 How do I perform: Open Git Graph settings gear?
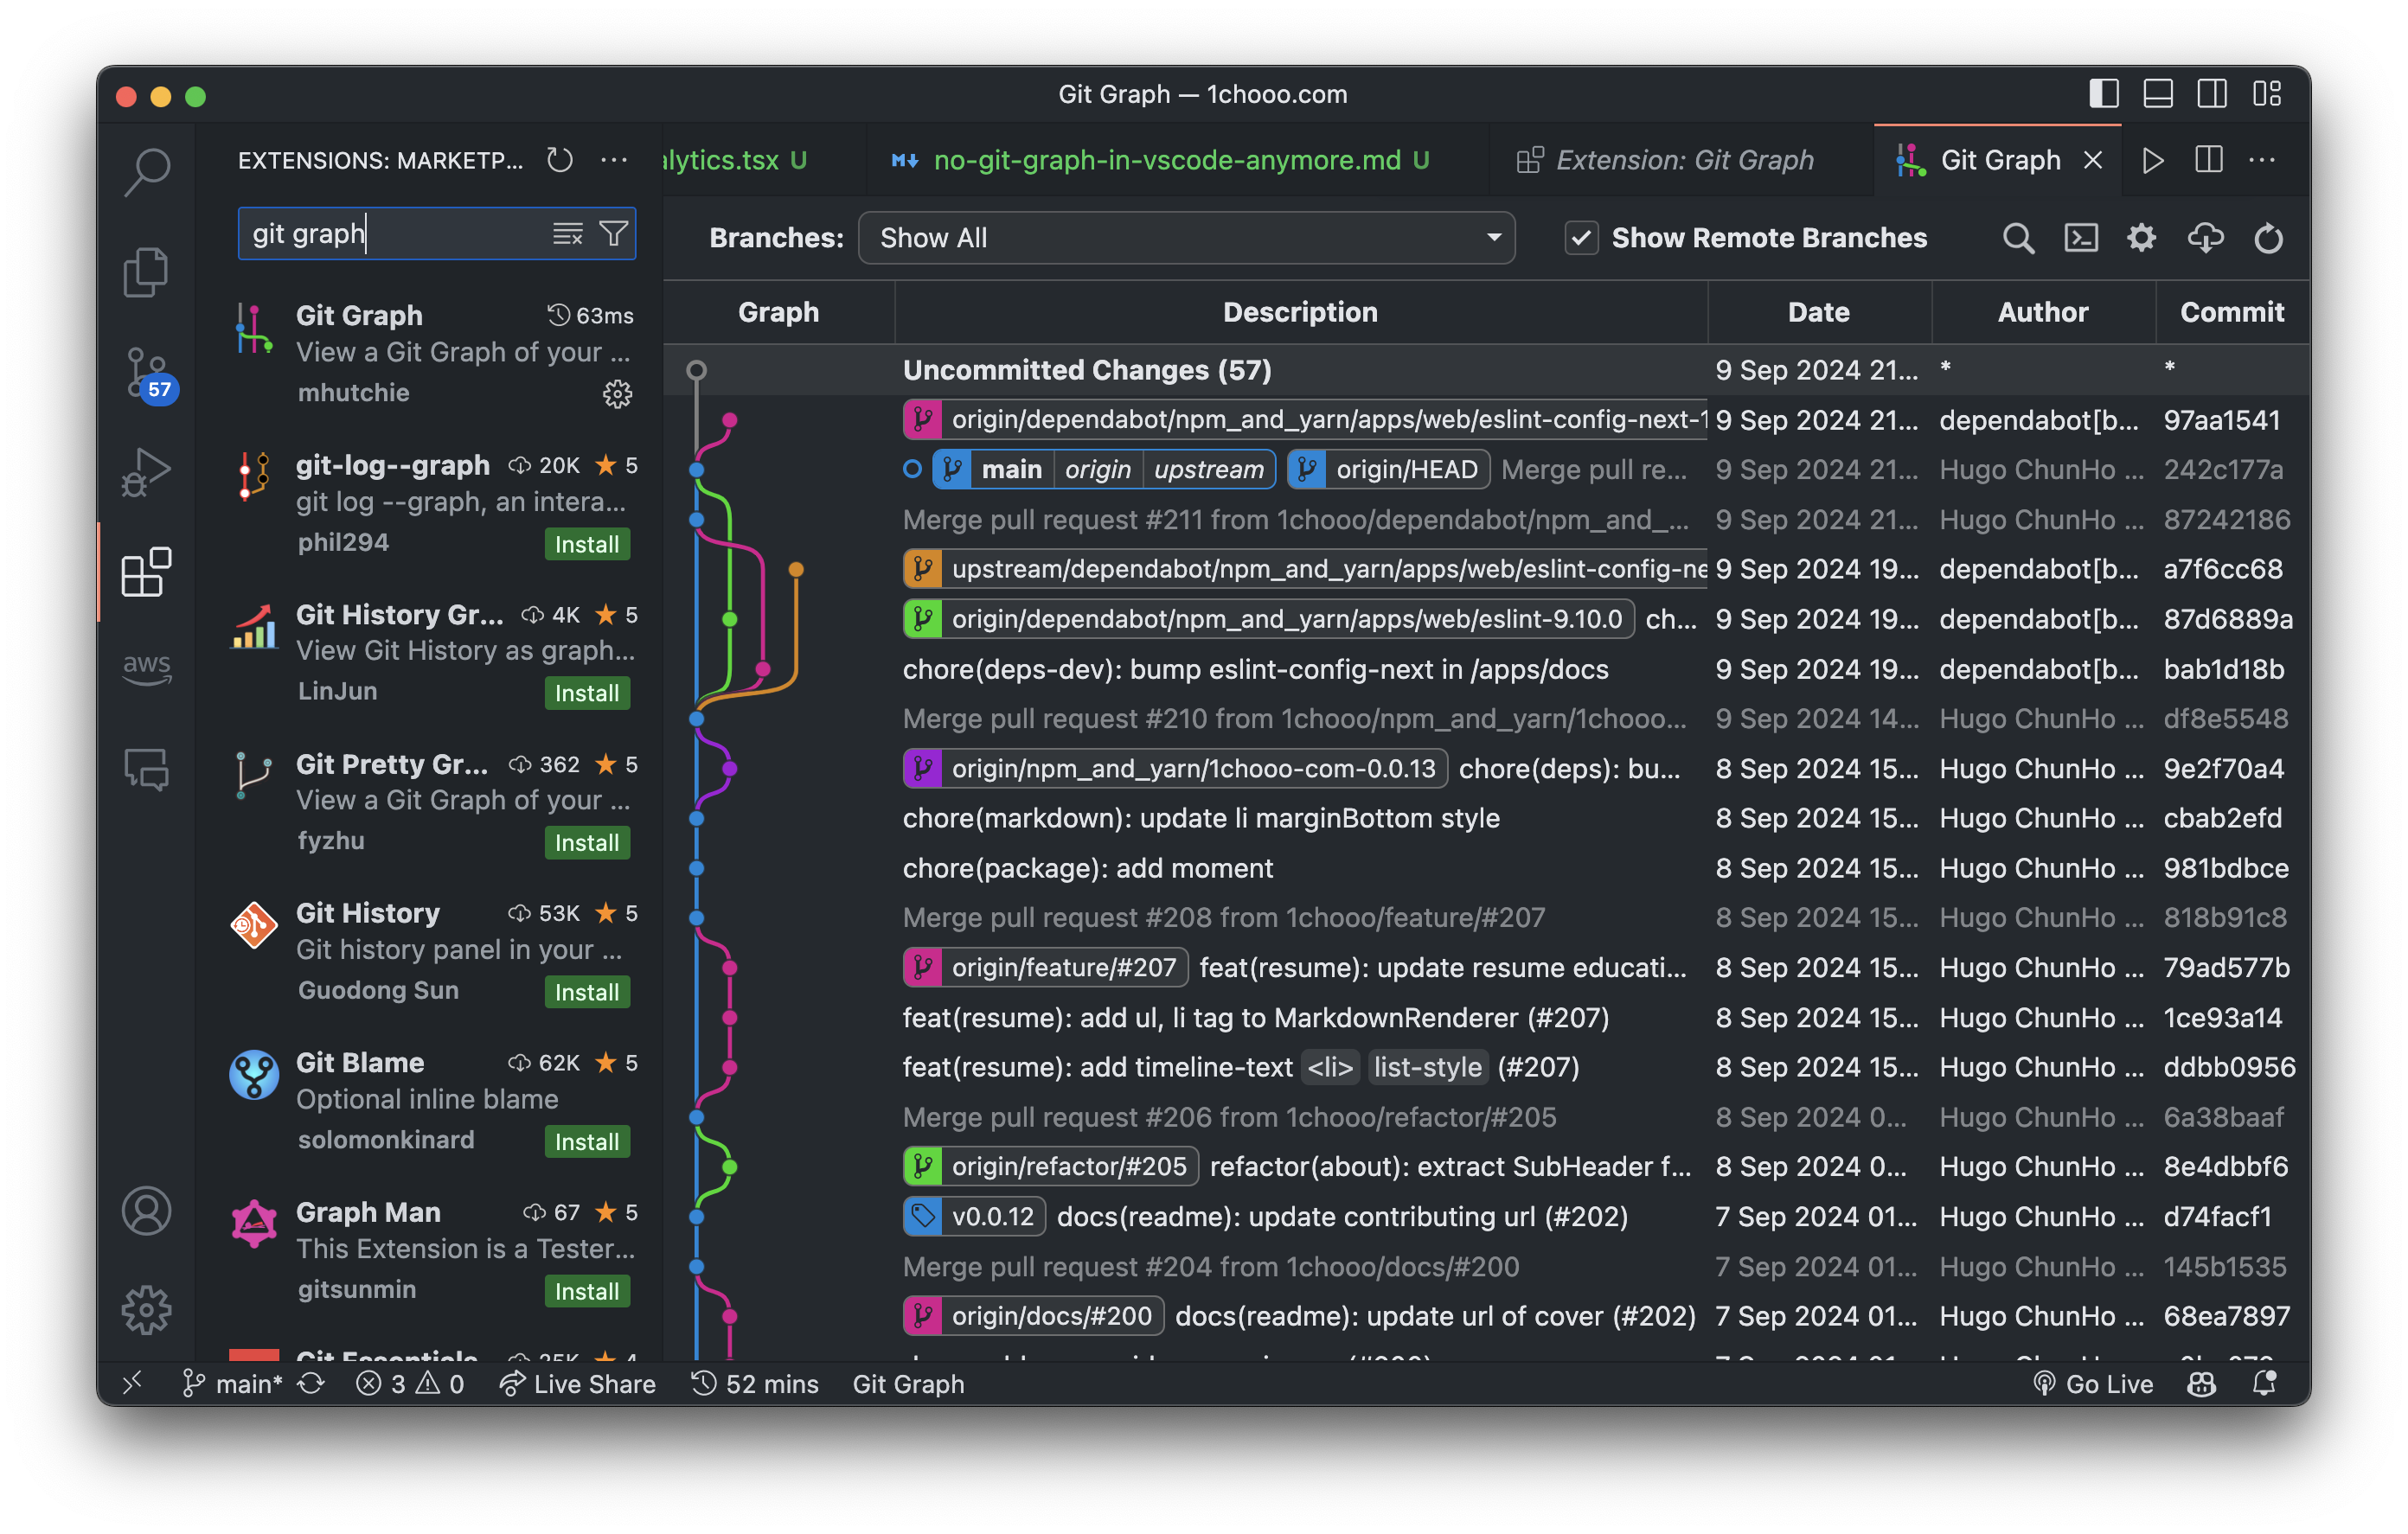(x=2141, y=237)
